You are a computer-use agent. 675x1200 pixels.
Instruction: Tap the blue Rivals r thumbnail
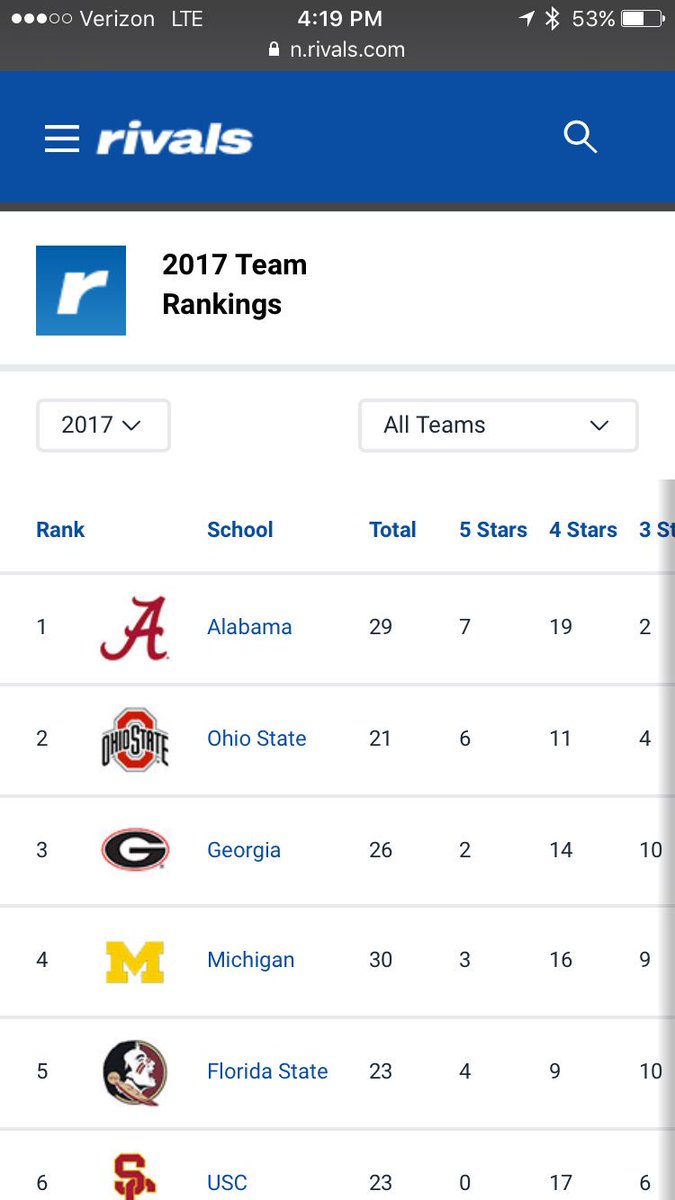click(81, 290)
